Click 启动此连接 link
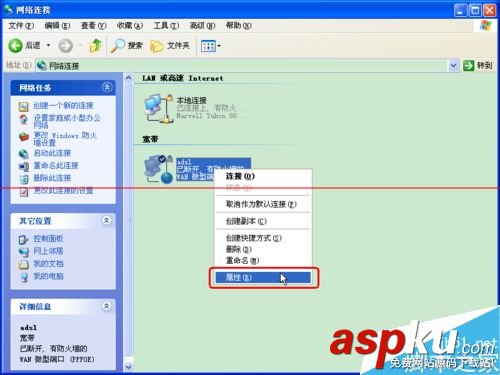The image size is (500, 375). [52, 153]
